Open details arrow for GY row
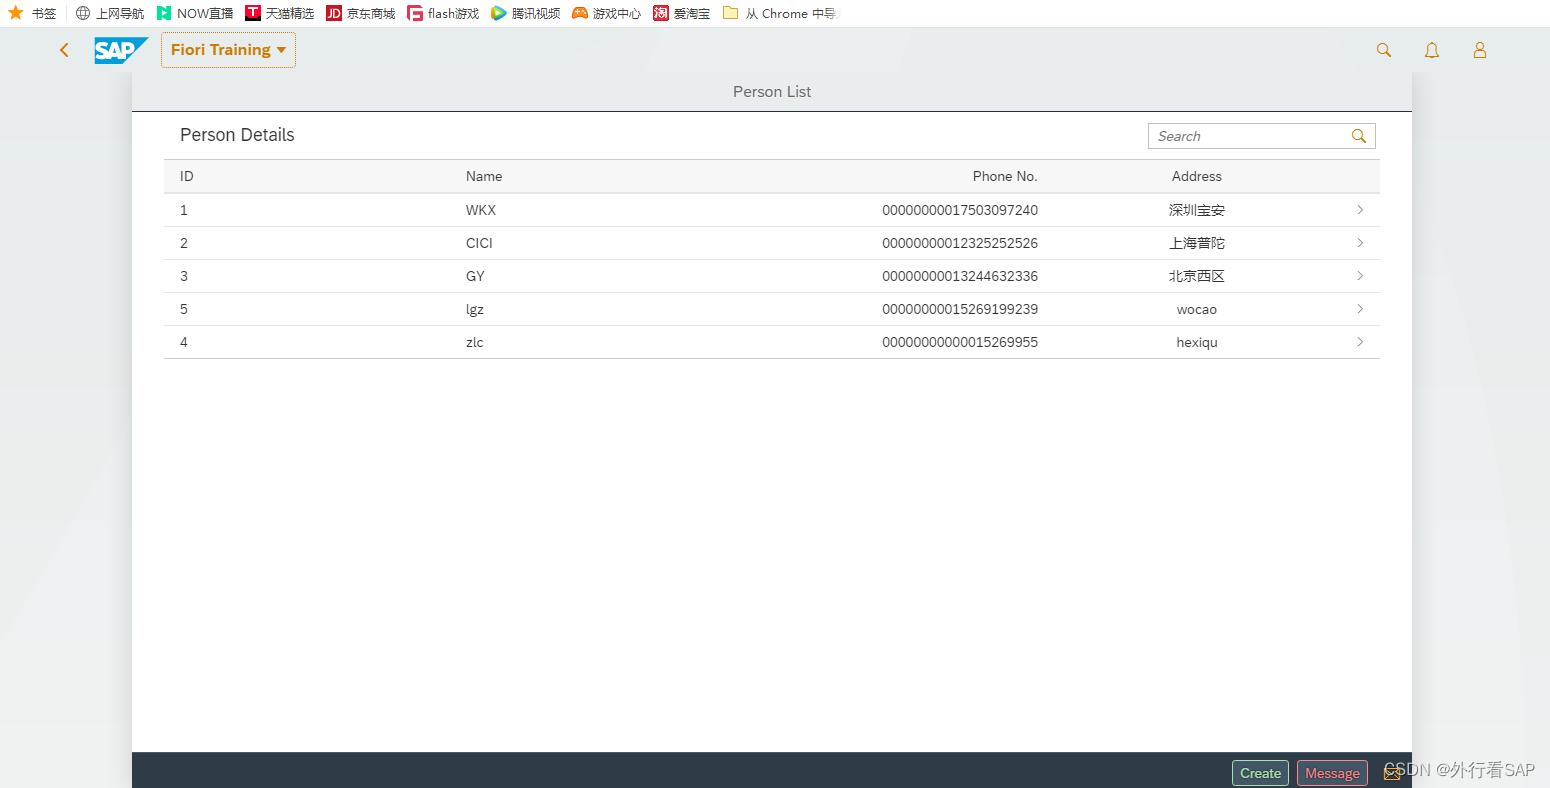Image resolution: width=1550 pixels, height=788 pixels. (x=1360, y=276)
